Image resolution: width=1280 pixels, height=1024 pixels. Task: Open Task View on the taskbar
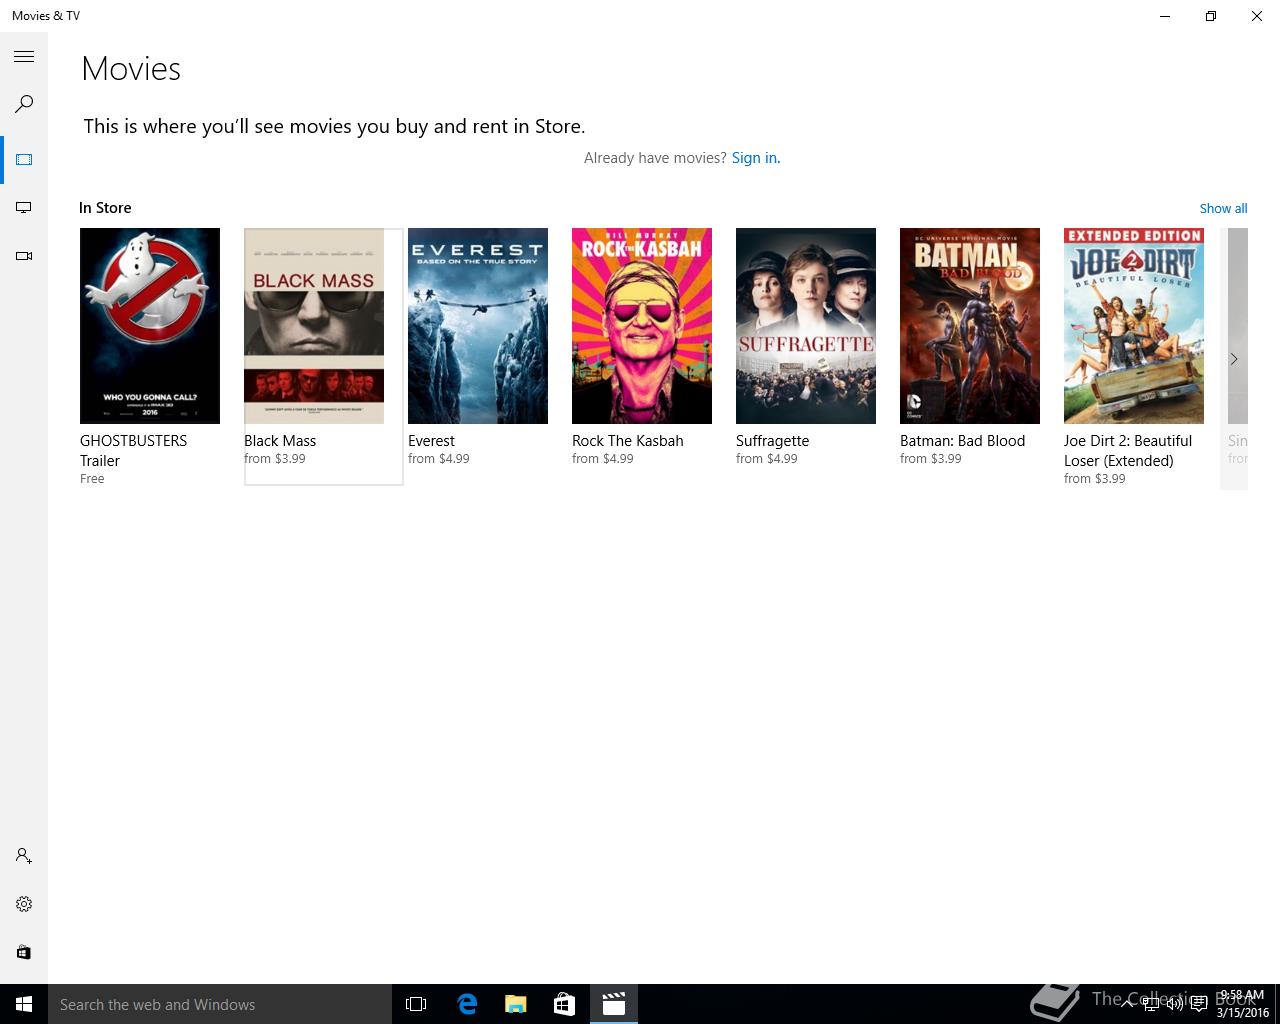416,1004
